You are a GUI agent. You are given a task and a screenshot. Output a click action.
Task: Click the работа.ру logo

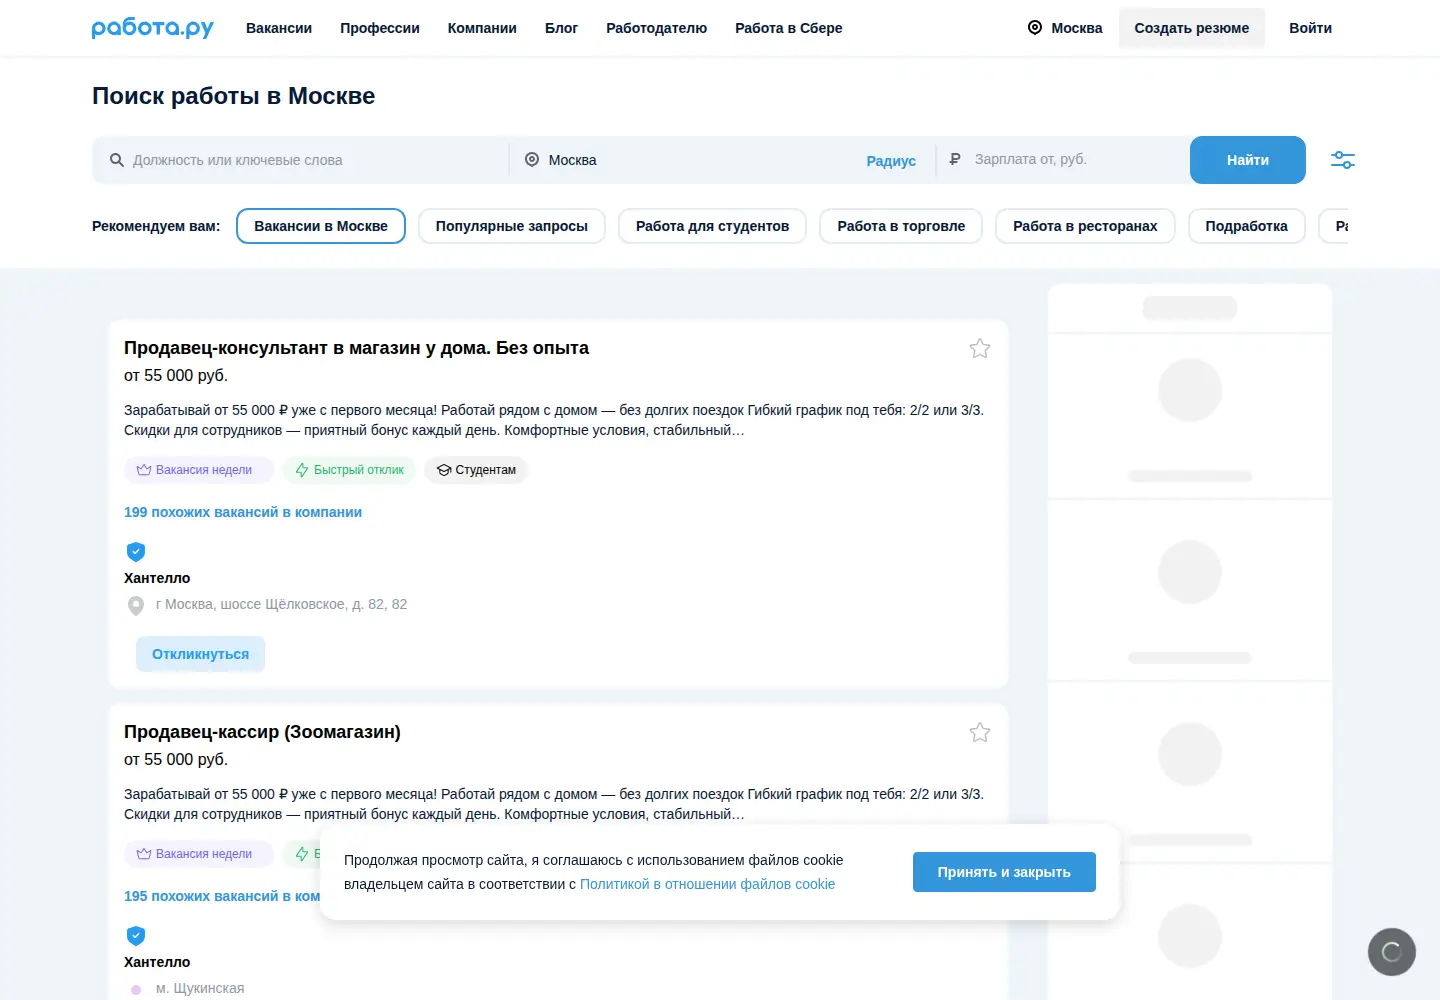153,28
